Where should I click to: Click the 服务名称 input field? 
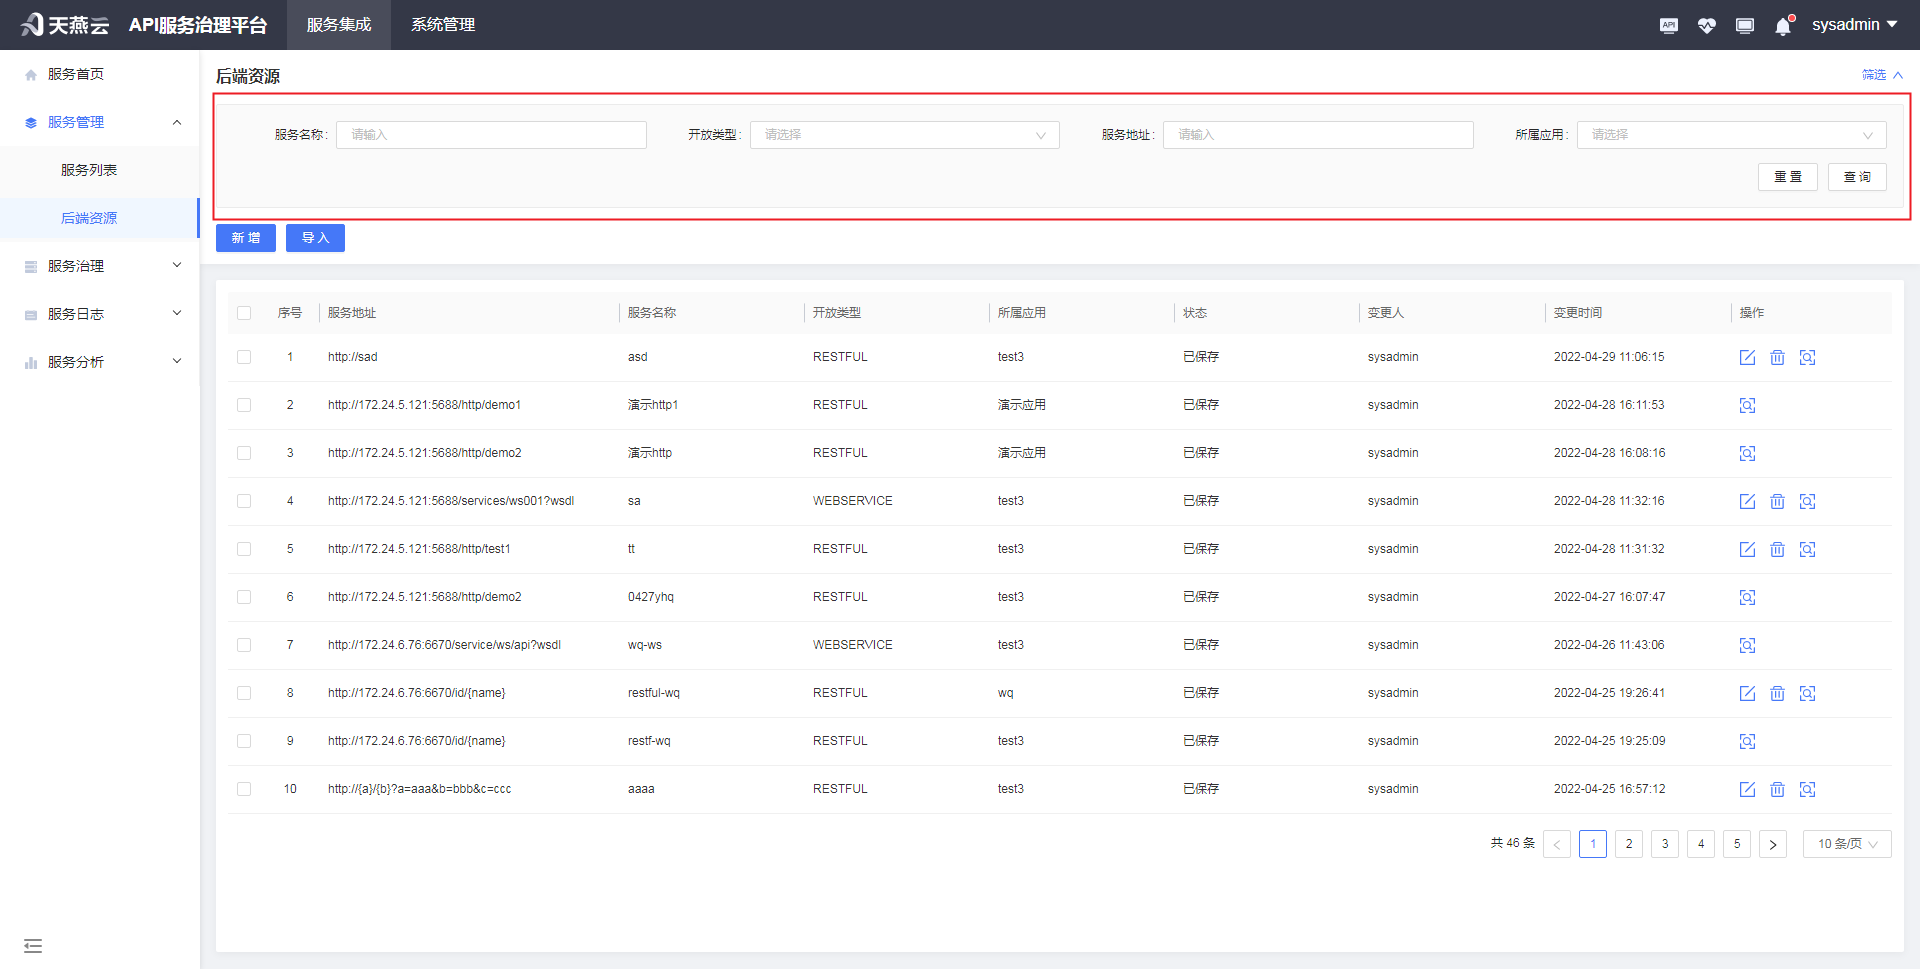click(x=491, y=135)
